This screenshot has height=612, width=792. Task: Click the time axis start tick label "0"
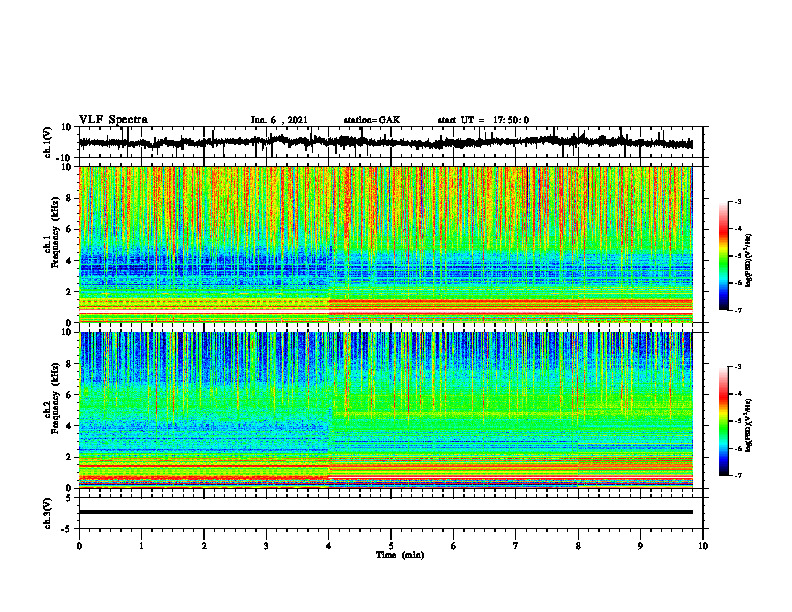pos(79,546)
